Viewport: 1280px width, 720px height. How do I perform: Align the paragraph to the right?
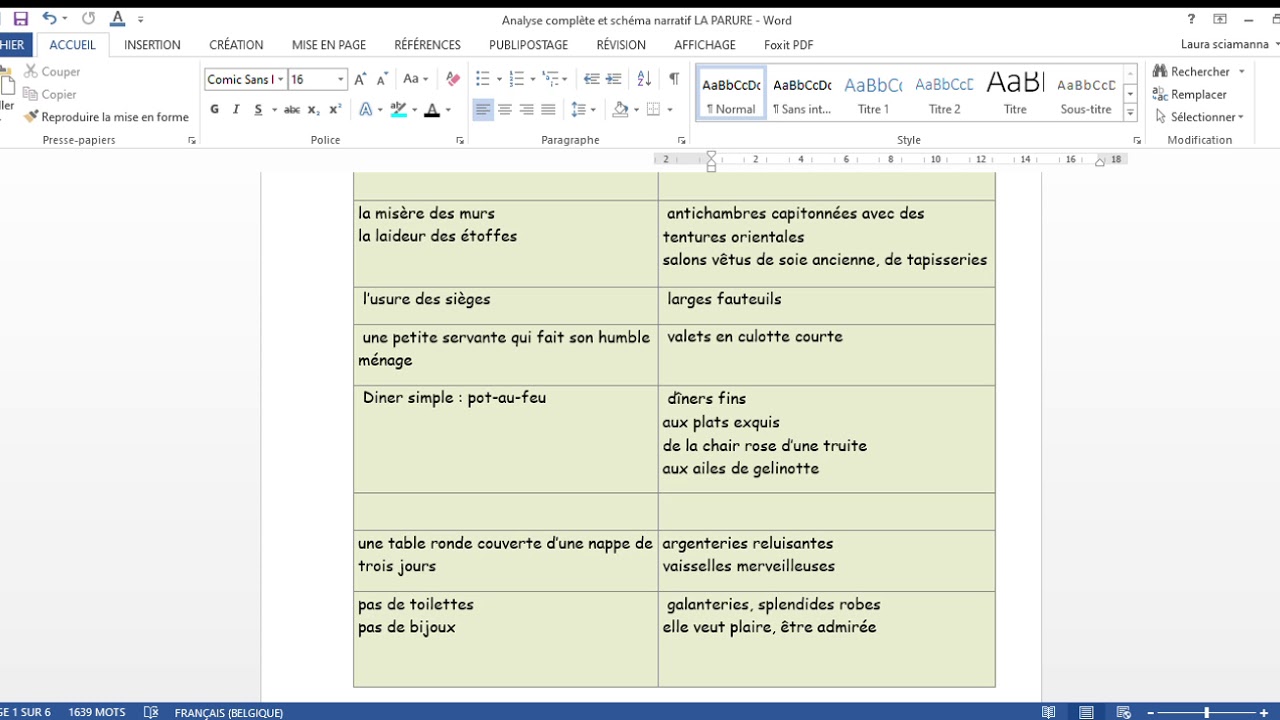tap(526, 110)
